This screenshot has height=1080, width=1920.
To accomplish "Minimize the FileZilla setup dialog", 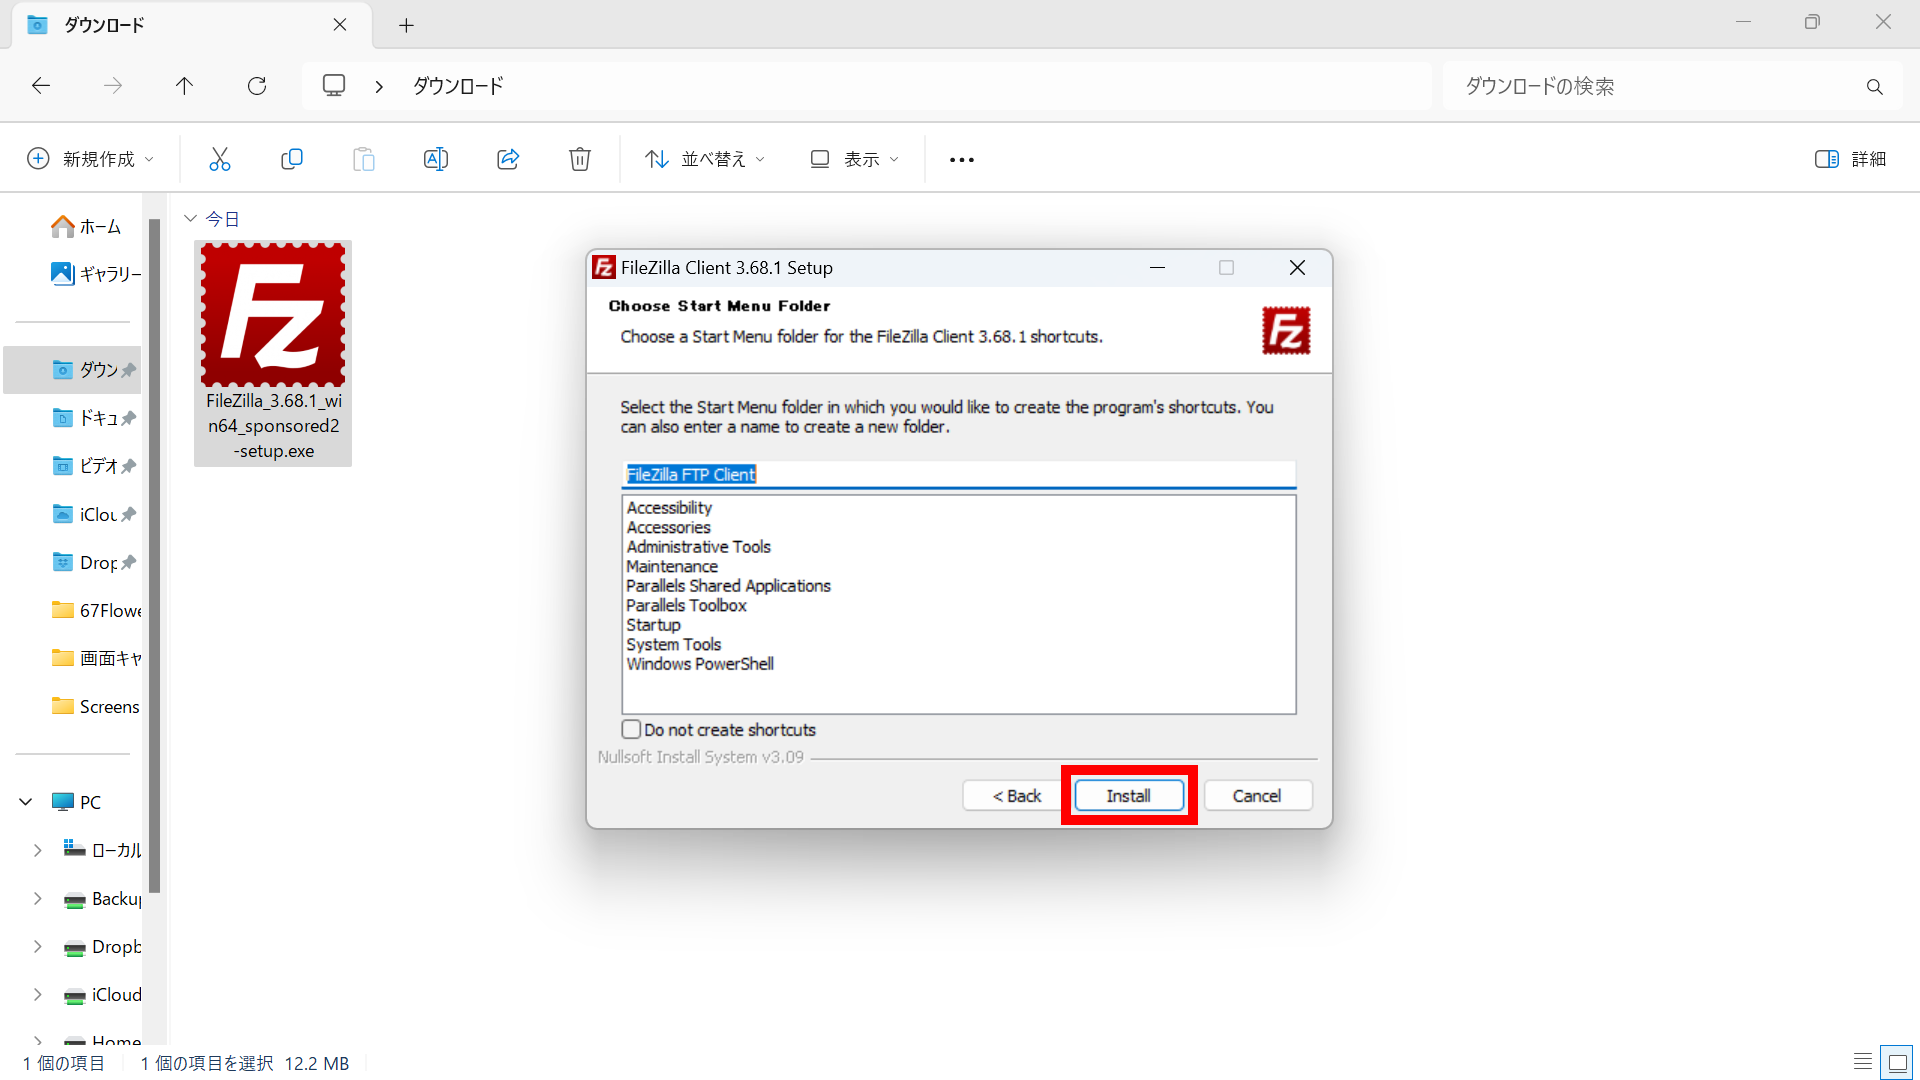I will (x=1157, y=268).
